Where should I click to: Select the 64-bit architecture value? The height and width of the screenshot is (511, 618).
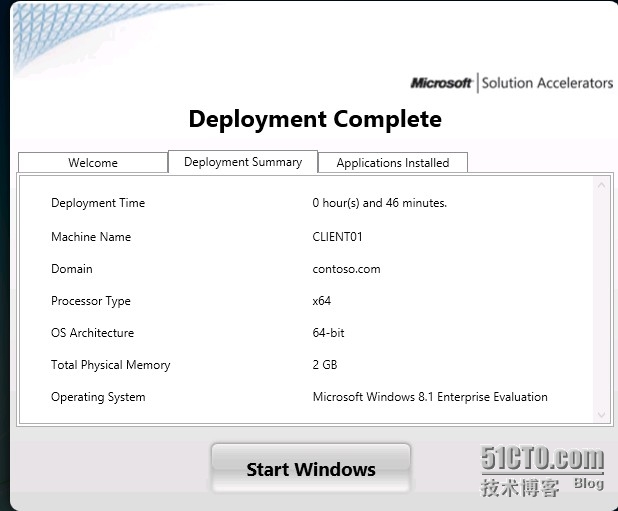point(328,333)
